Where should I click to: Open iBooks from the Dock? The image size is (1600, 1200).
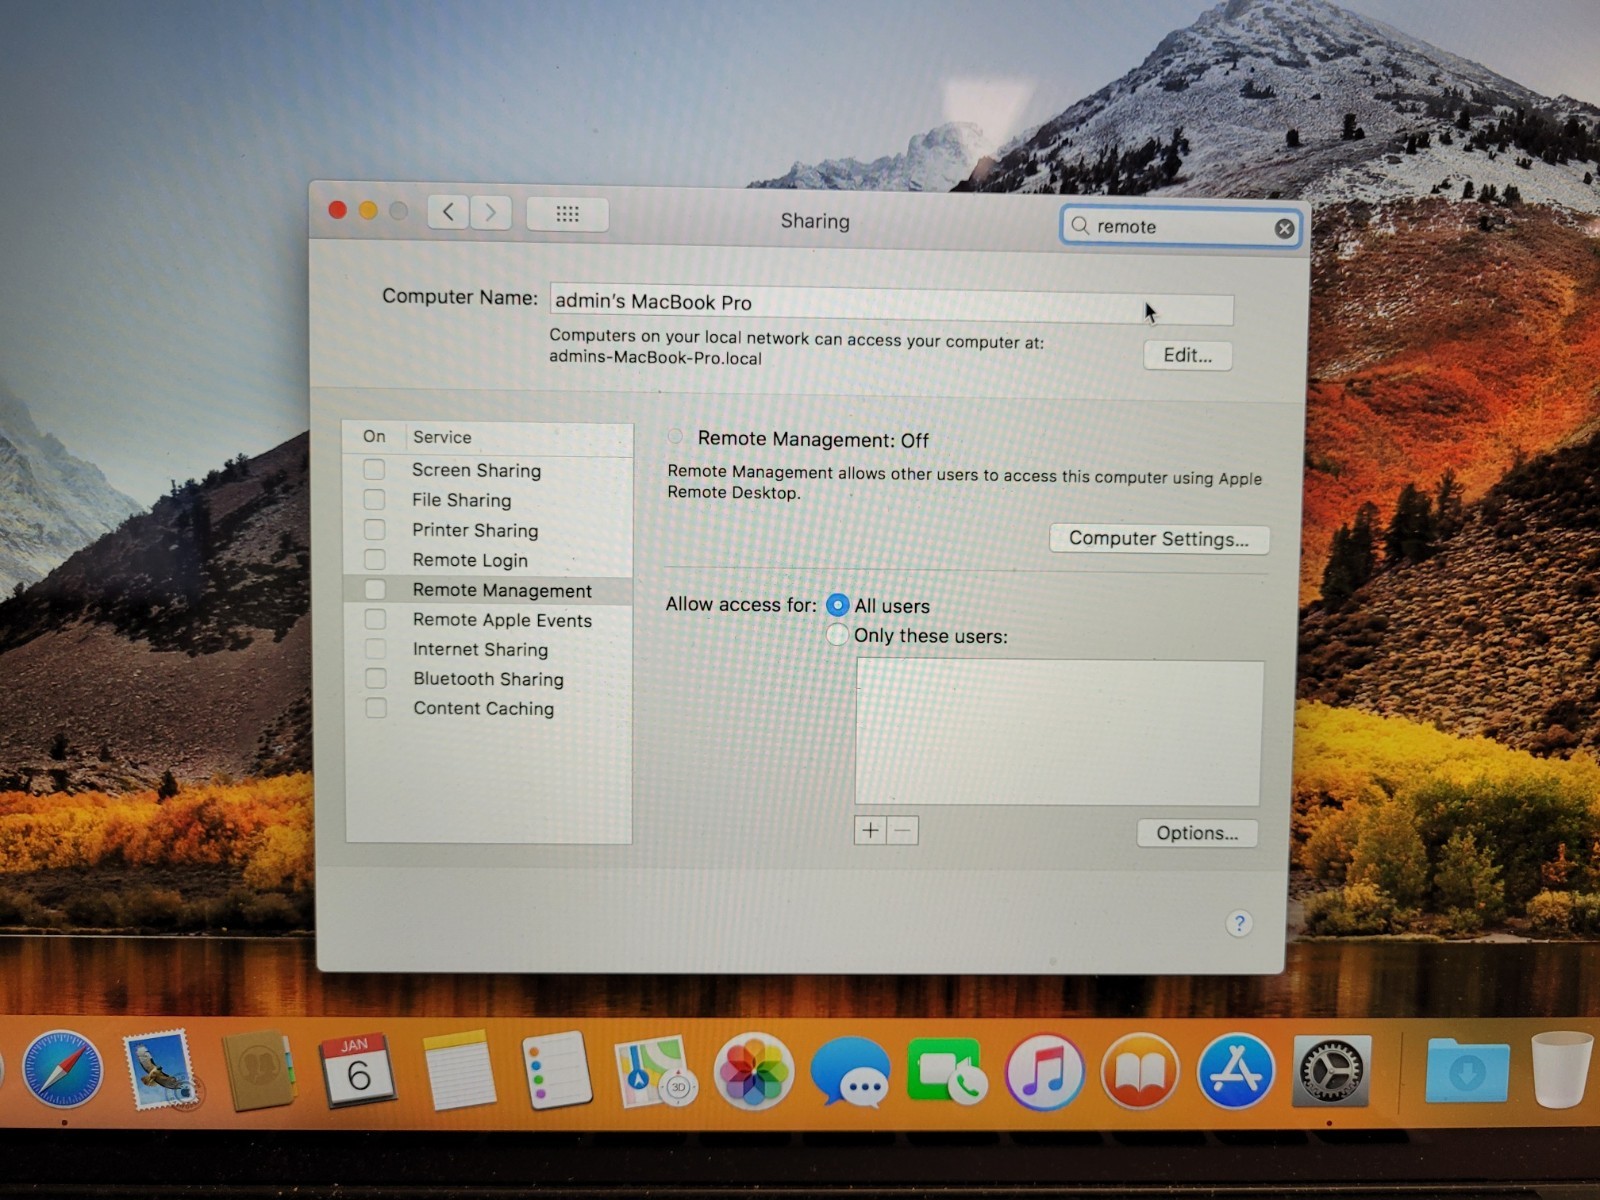tap(1140, 1072)
